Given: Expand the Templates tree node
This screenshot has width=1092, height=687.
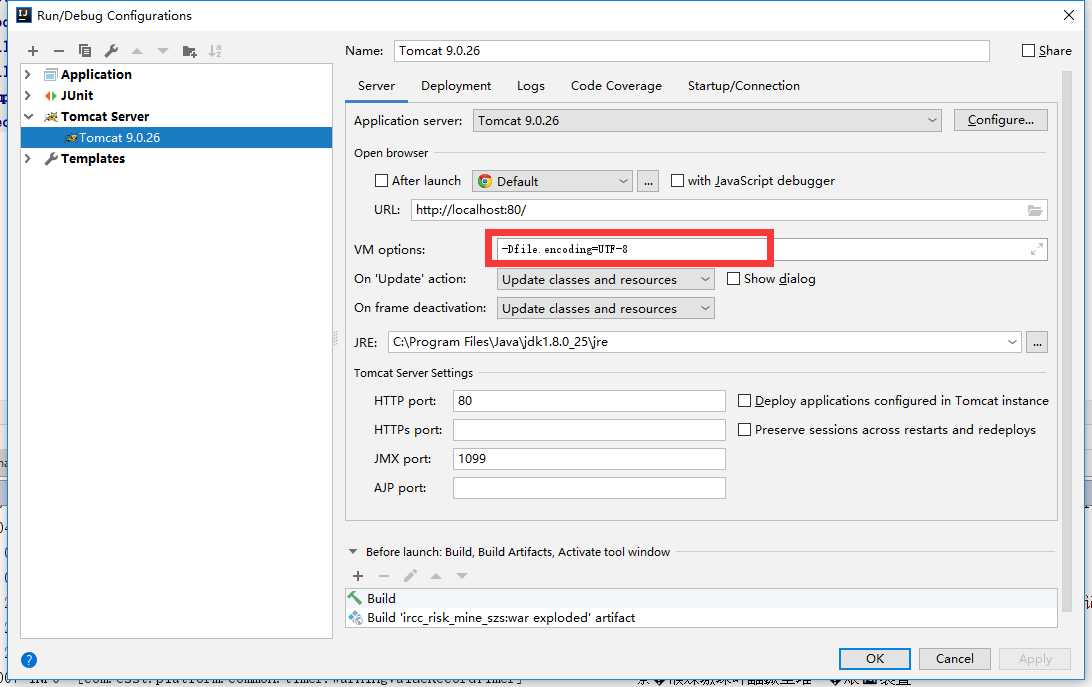Looking at the screenshot, I should pos(28,158).
